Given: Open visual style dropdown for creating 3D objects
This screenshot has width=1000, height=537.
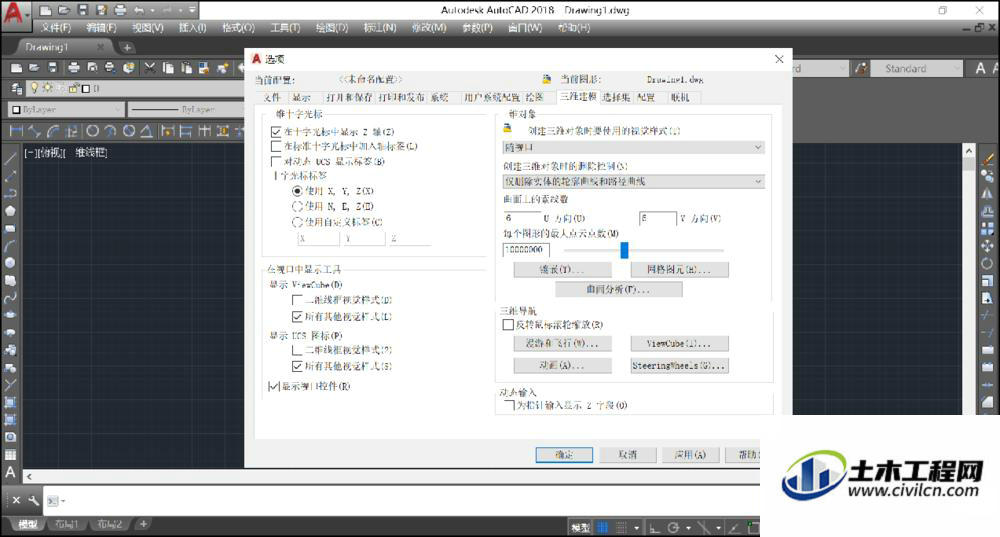Looking at the screenshot, I should coord(633,147).
